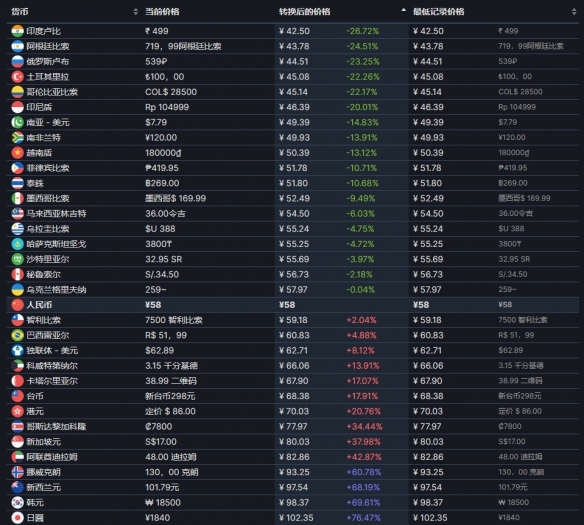Click the Vietnam flag icon
The height and width of the screenshot is (525, 584).
coord(18,153)
